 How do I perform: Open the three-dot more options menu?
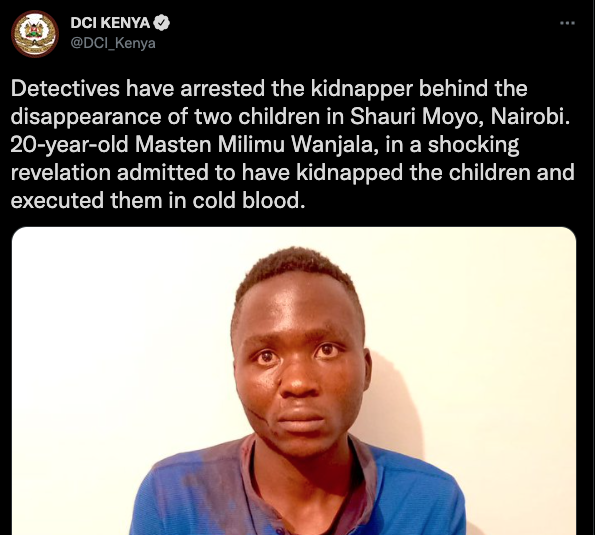tap(567, 23)
